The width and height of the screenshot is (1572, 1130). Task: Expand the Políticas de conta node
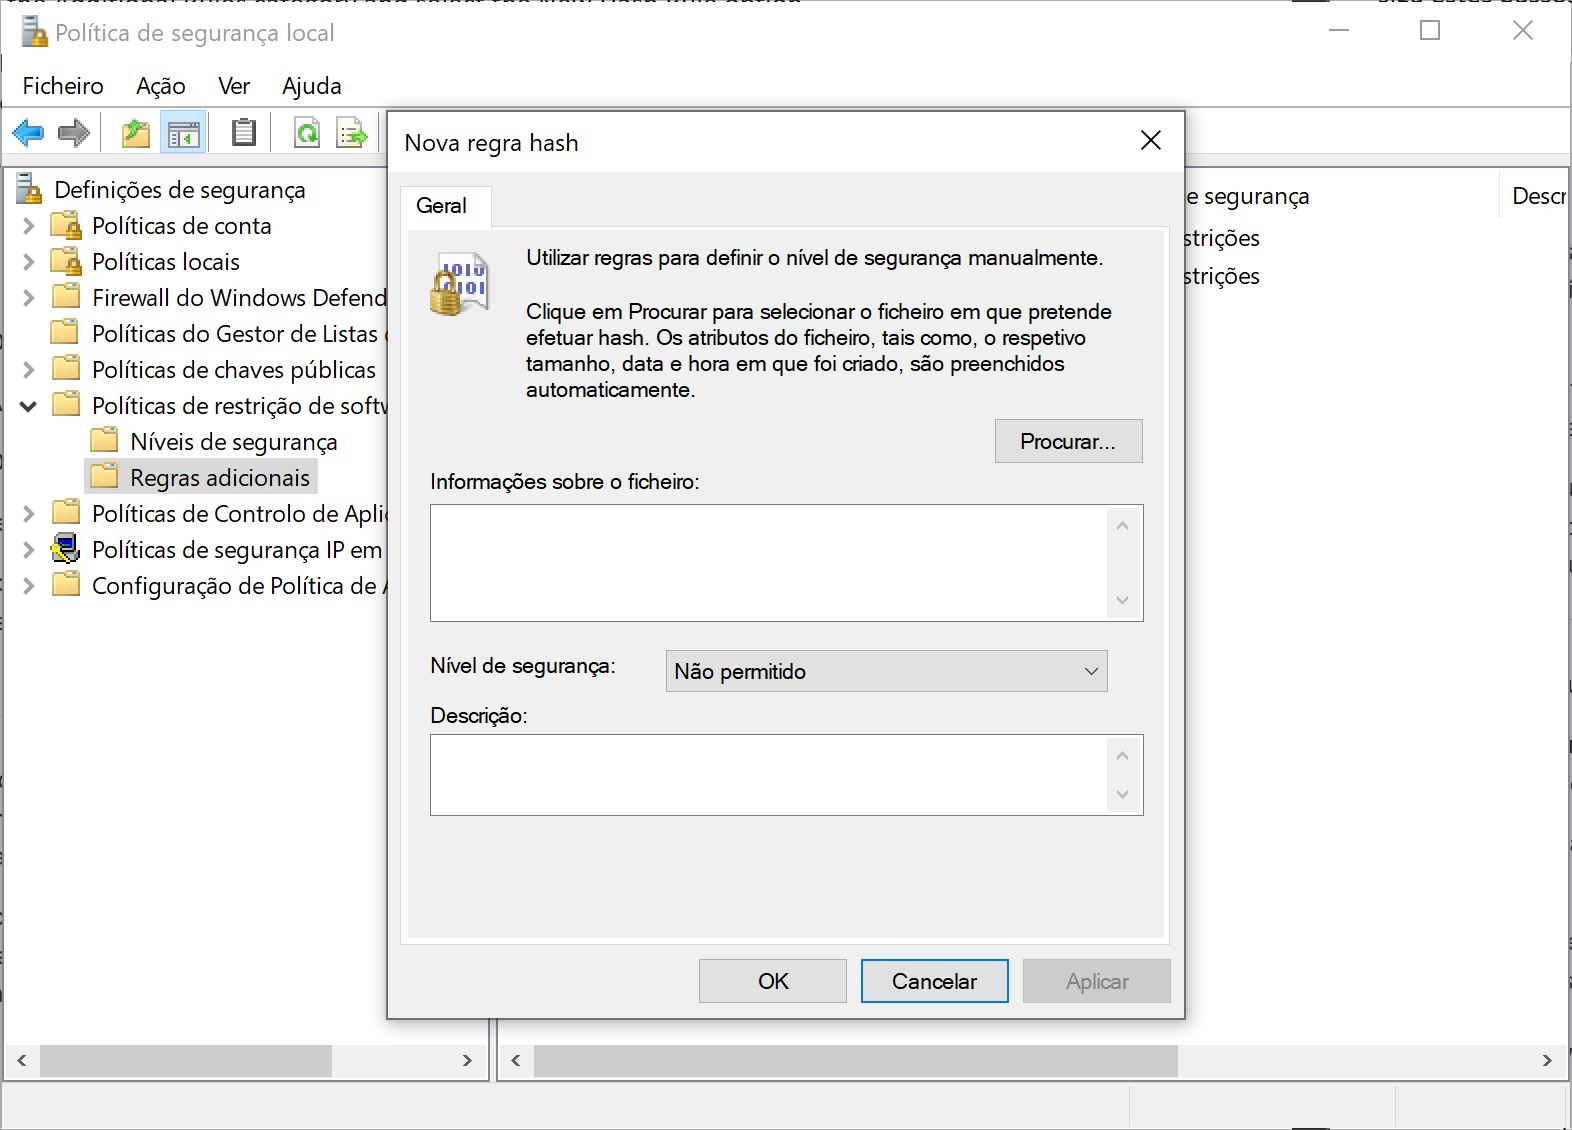(29, 226)
